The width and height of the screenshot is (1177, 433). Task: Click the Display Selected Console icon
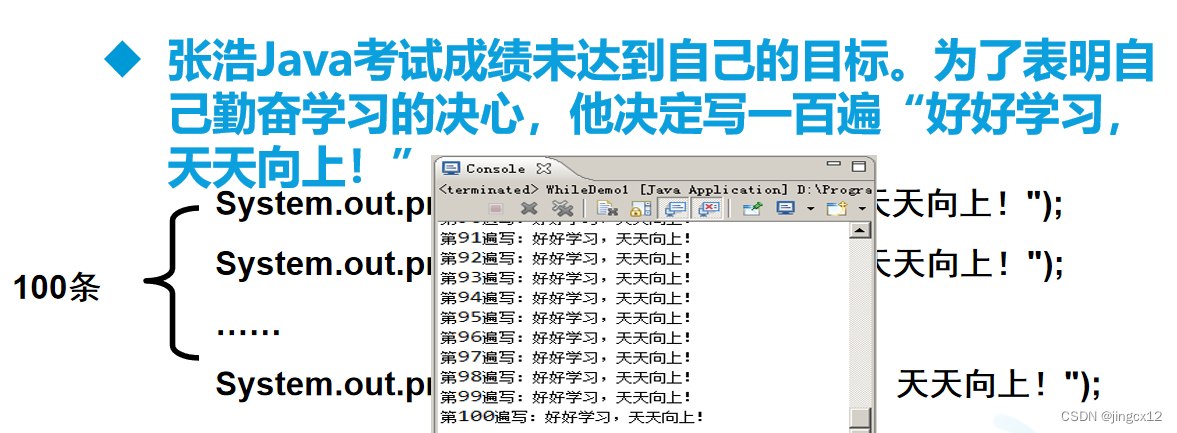[785, 209]
